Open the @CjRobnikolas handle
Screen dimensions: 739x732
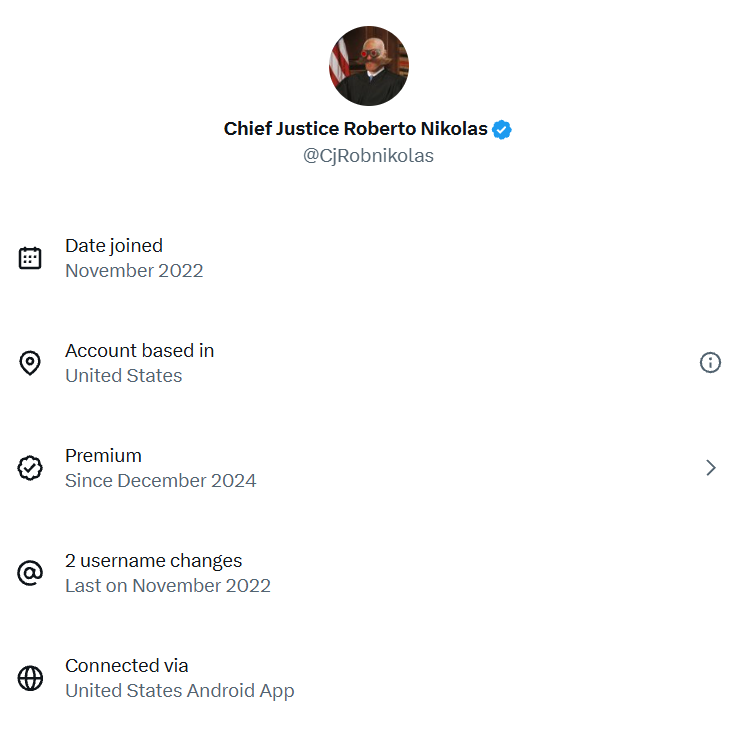368,156
